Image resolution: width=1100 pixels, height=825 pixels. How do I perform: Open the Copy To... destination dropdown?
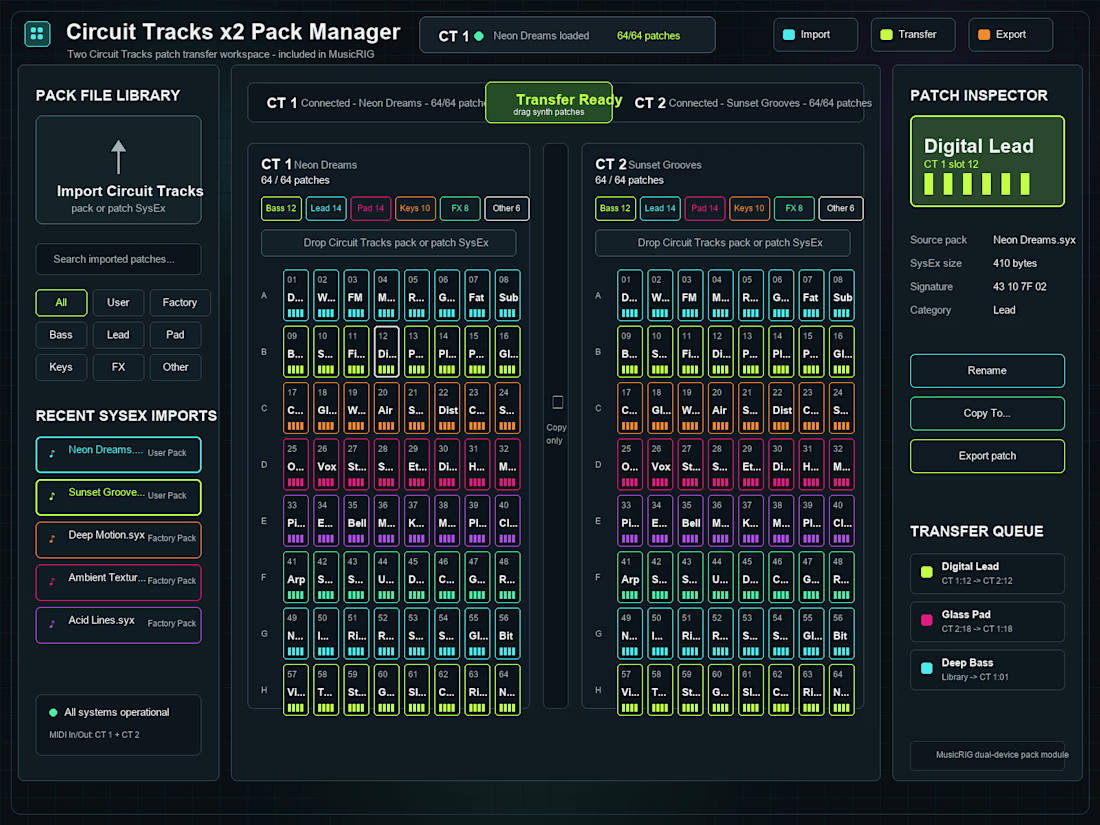(986, 413)
